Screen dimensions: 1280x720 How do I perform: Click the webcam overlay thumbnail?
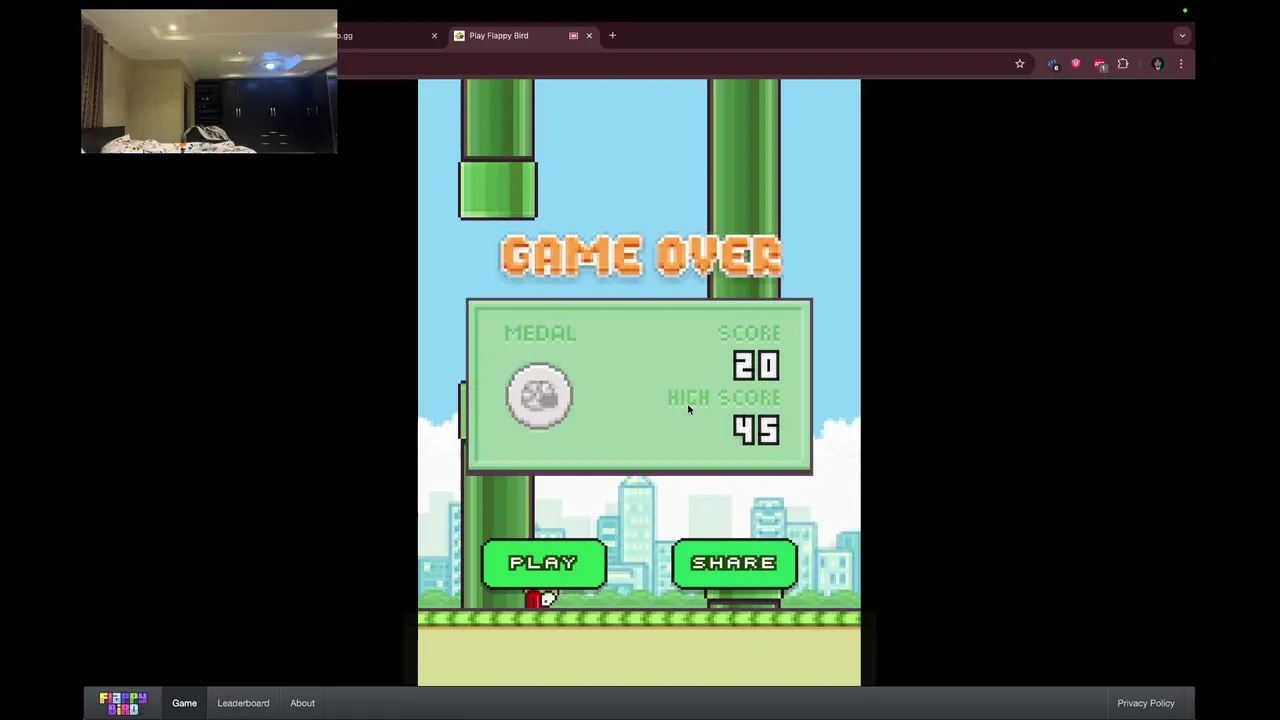click(x=209, y=82)
